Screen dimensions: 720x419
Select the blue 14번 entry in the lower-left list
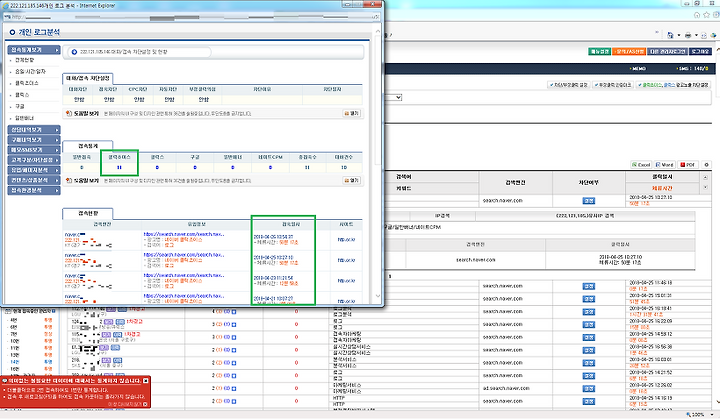pos(14,362)
